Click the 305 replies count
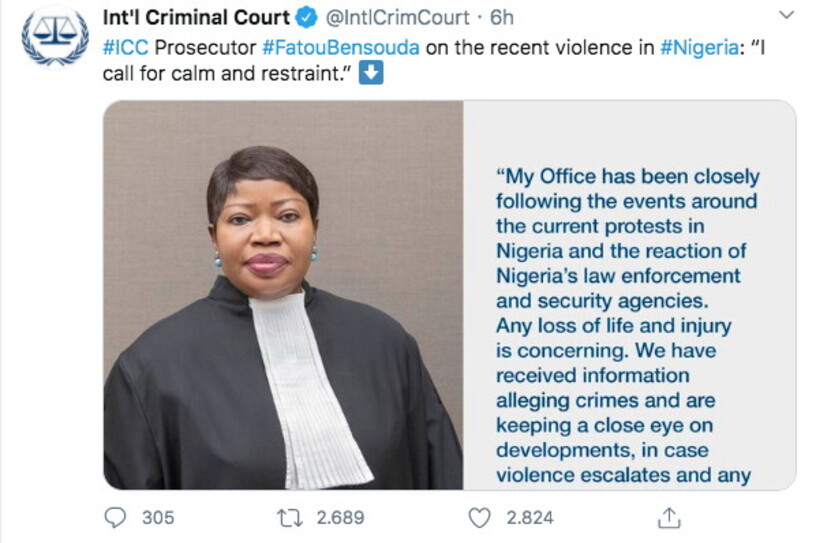This screenshot has width=816, height=543. (157, 517)
